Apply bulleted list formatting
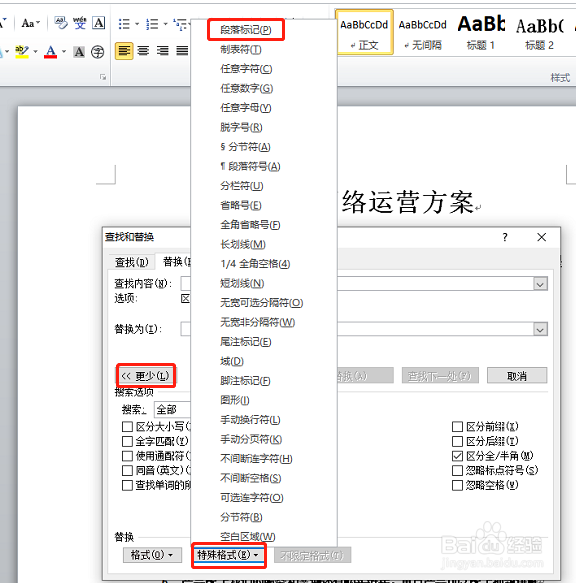 tap(124, 24)
